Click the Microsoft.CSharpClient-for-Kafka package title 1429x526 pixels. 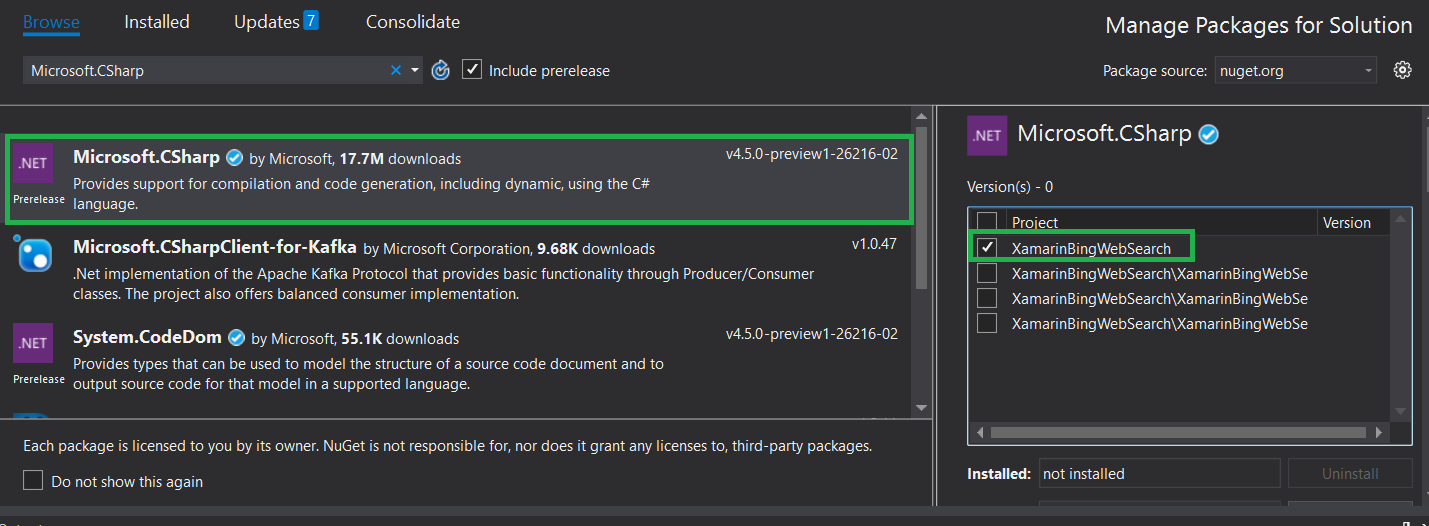pos(215,247)
